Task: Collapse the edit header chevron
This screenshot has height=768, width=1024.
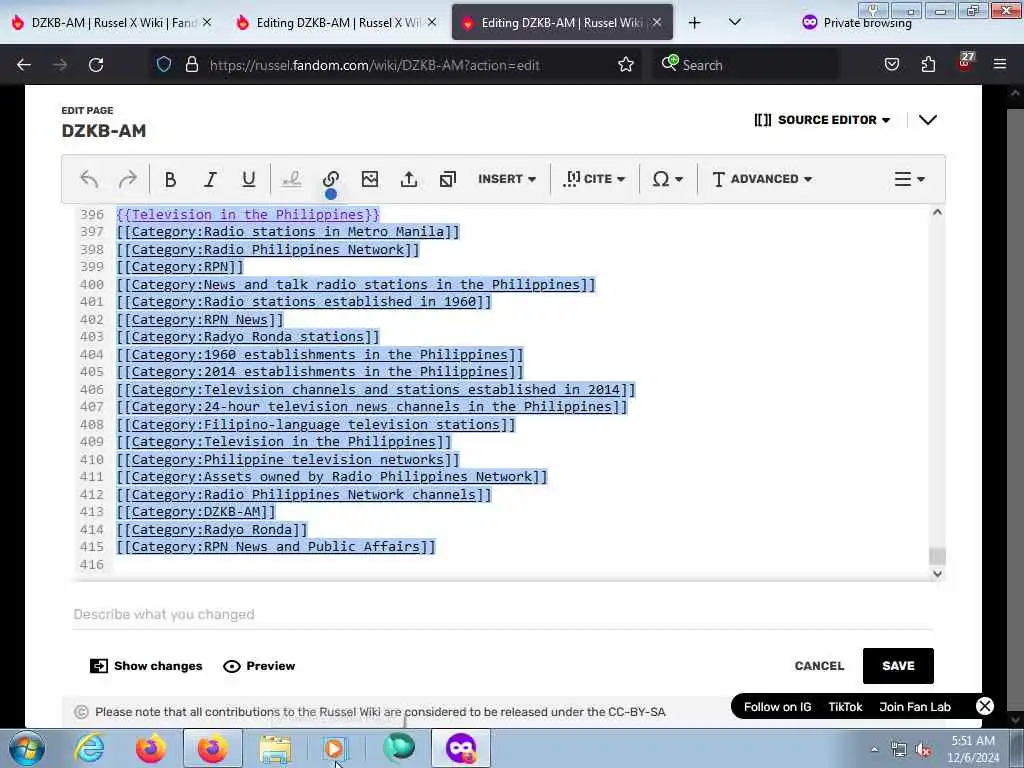Action: 928,120
